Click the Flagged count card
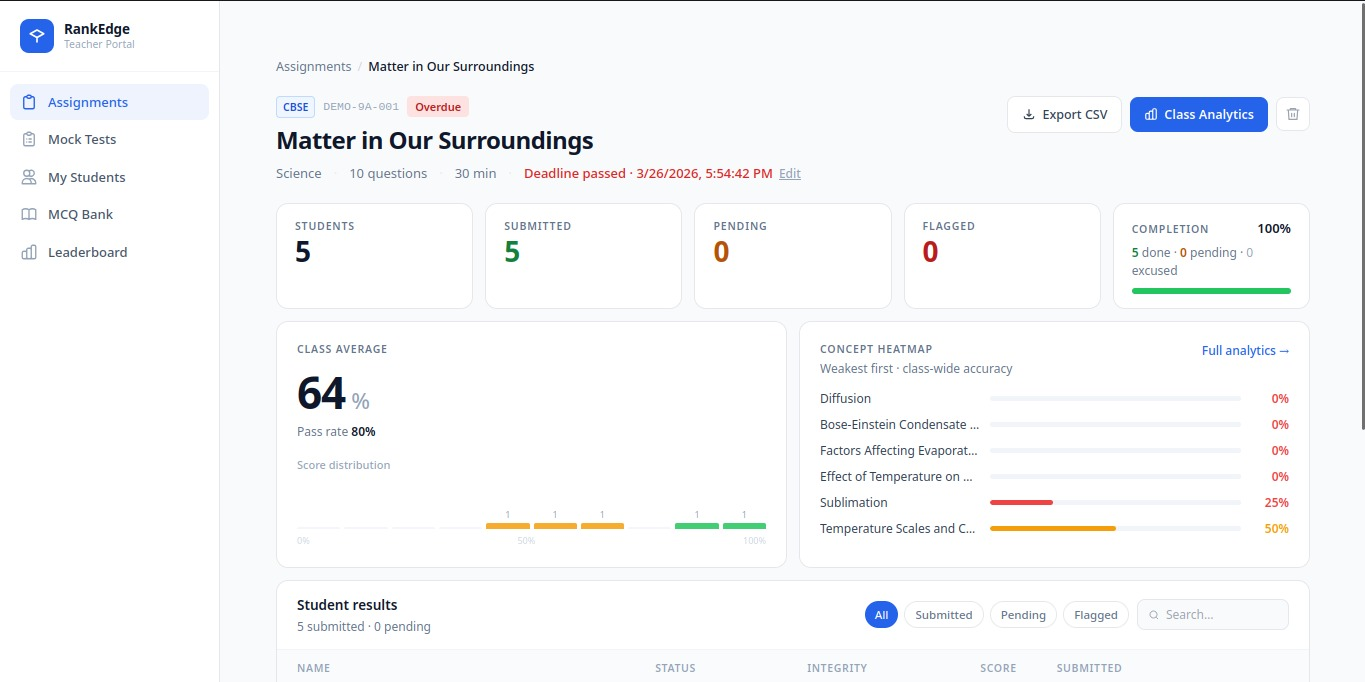1365x682 pixels. pos(1002,256)
